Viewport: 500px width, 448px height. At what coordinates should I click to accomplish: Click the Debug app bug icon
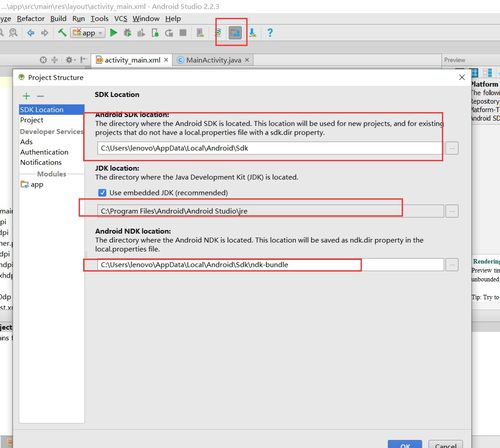(x=127, y=33)
